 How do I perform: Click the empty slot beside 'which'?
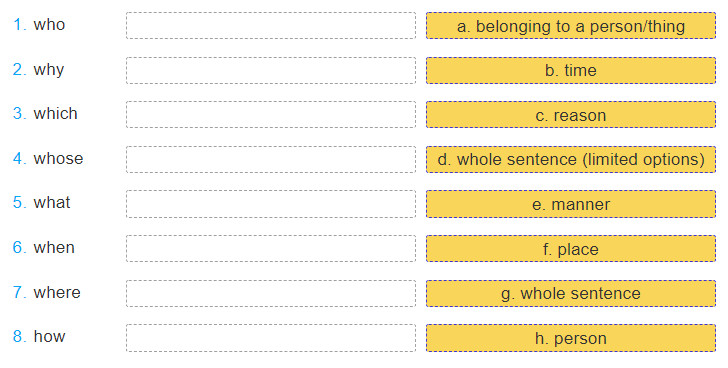pyautogui.click(x=271, y=115)
